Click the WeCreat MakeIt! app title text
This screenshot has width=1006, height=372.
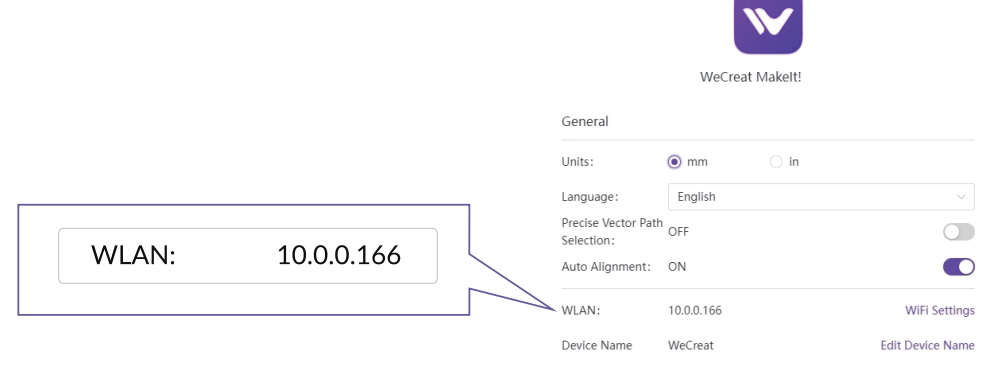click(x=751, y=78)
